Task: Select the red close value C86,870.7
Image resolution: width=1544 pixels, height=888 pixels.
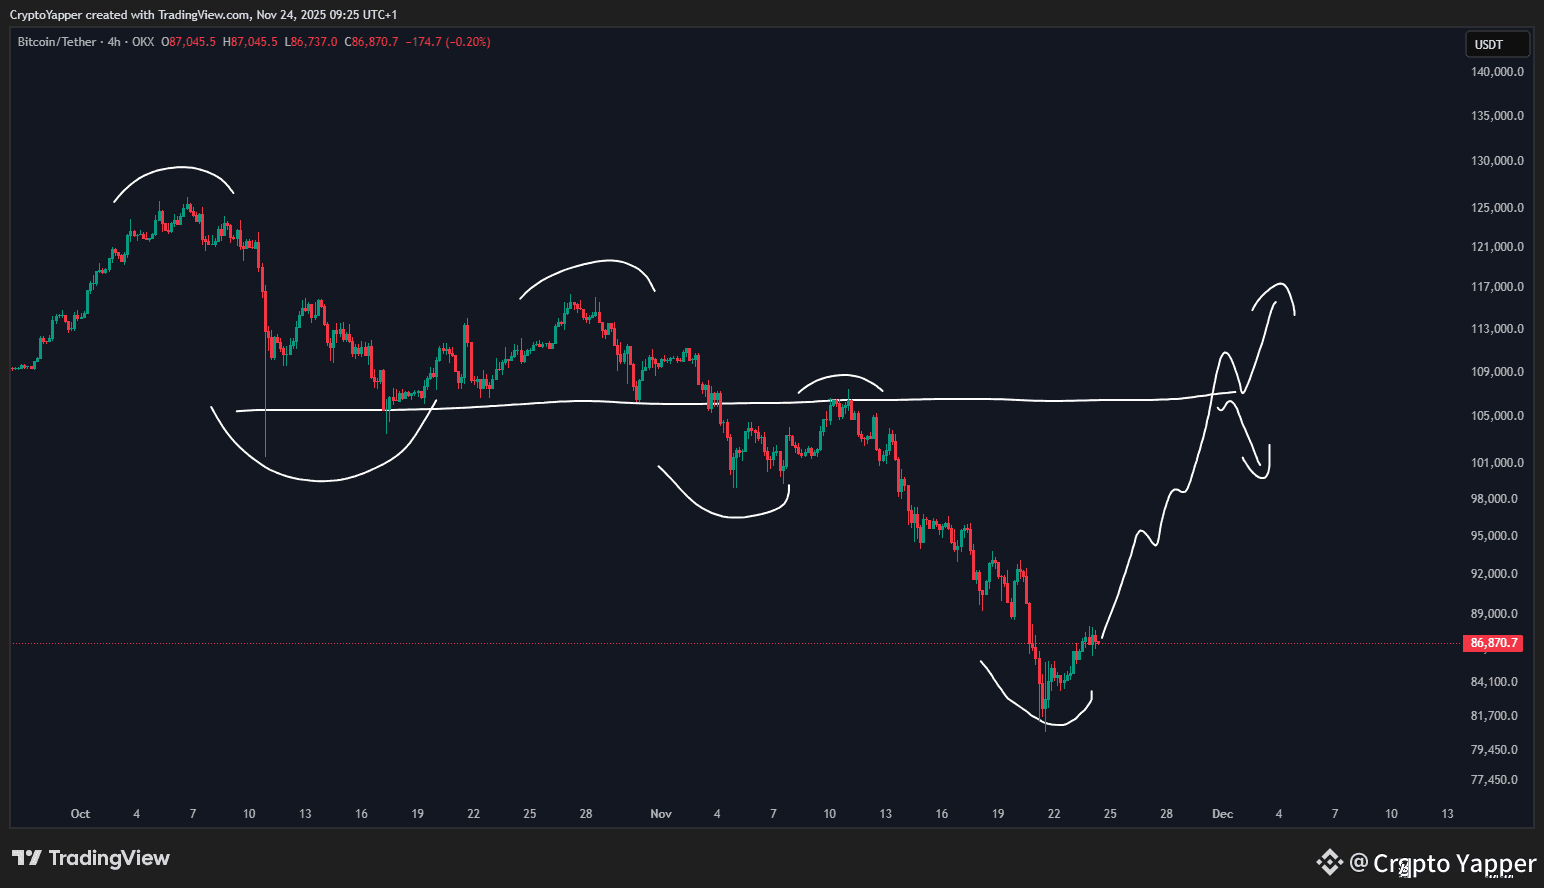Action: pyautogui.click(x=370, y=42)
